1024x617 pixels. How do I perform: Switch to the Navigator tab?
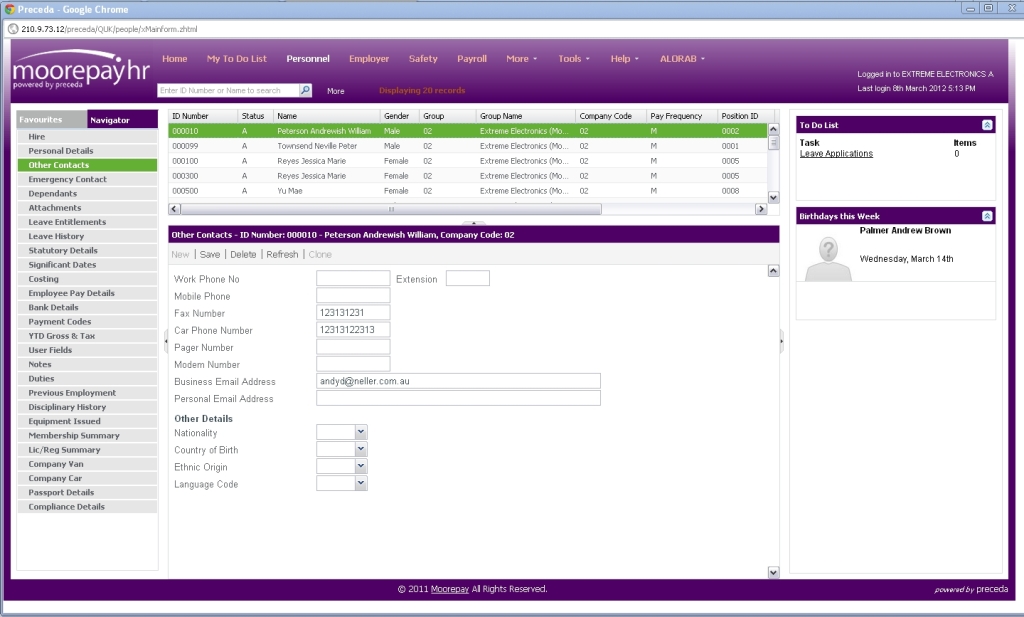(122, 119)
